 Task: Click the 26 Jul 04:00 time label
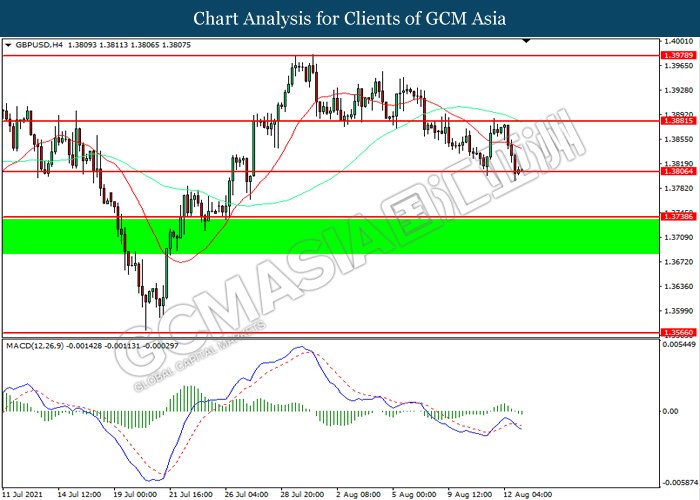pyautogui.click(x=246, y=495)
